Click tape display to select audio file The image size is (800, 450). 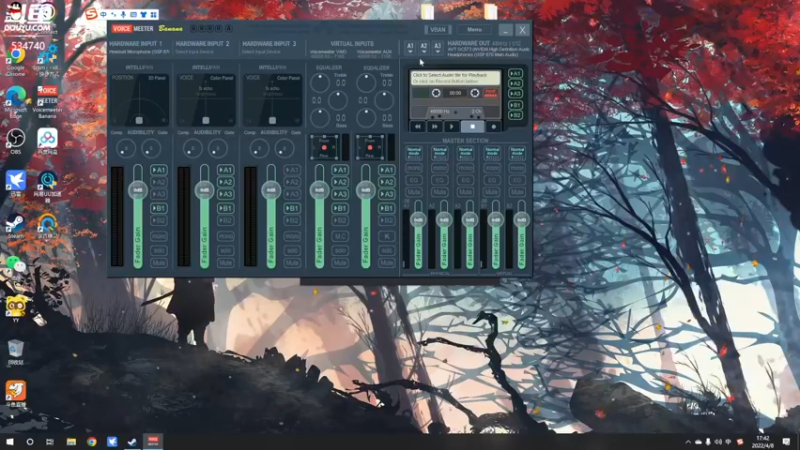coord(456,78)
